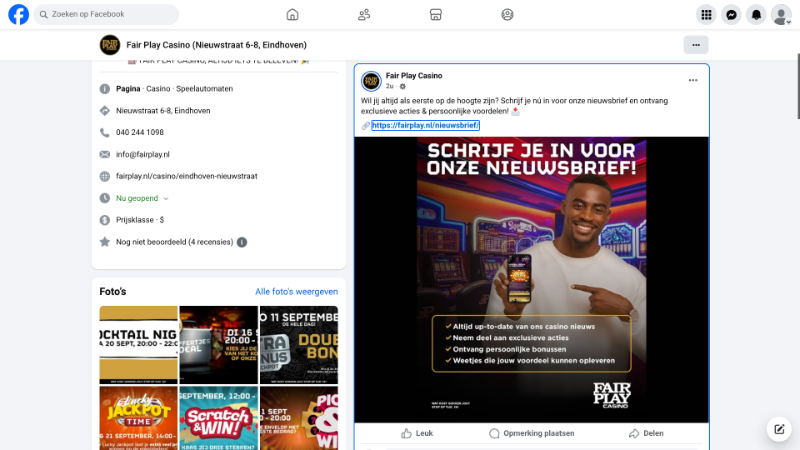This screenshot has height=450, width=800.
Task: Click the post timestamp 2u
Action: pyautogui.click(x=389, y=86)
